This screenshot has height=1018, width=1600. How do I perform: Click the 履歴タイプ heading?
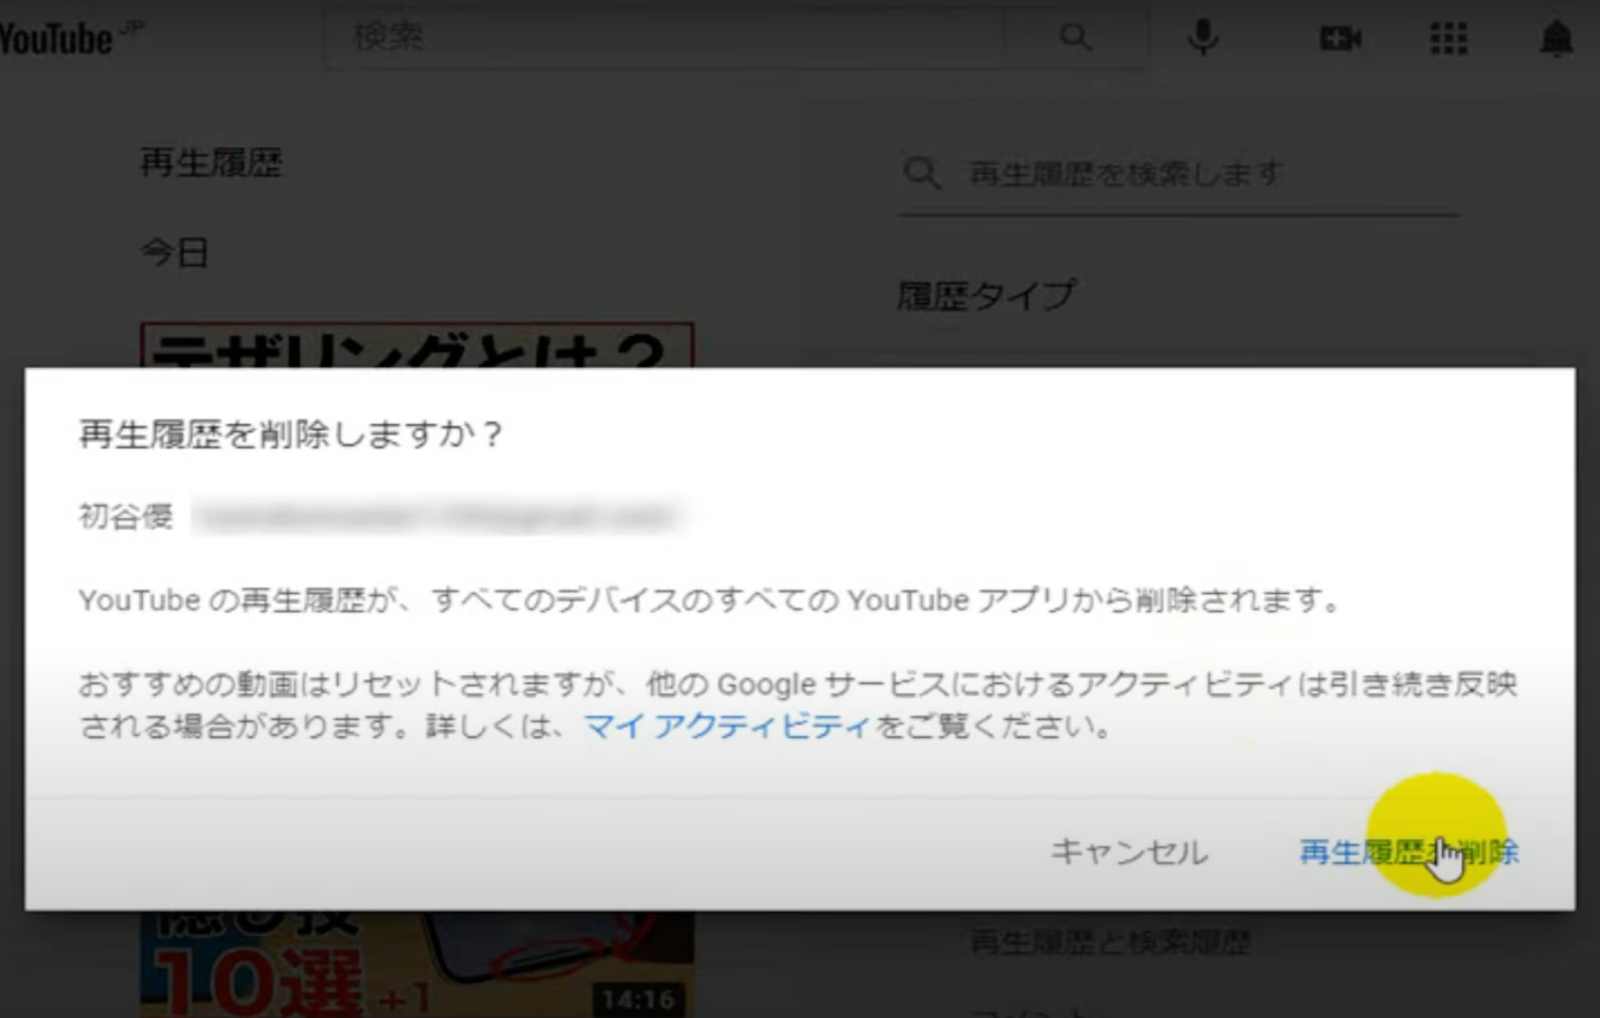point(986,295)
